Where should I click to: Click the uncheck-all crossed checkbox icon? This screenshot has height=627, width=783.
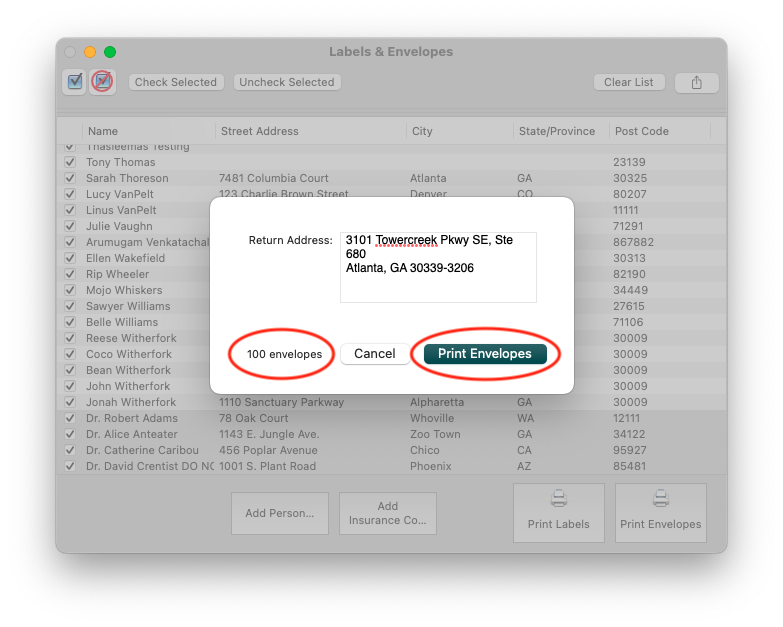tap(103, 81)
